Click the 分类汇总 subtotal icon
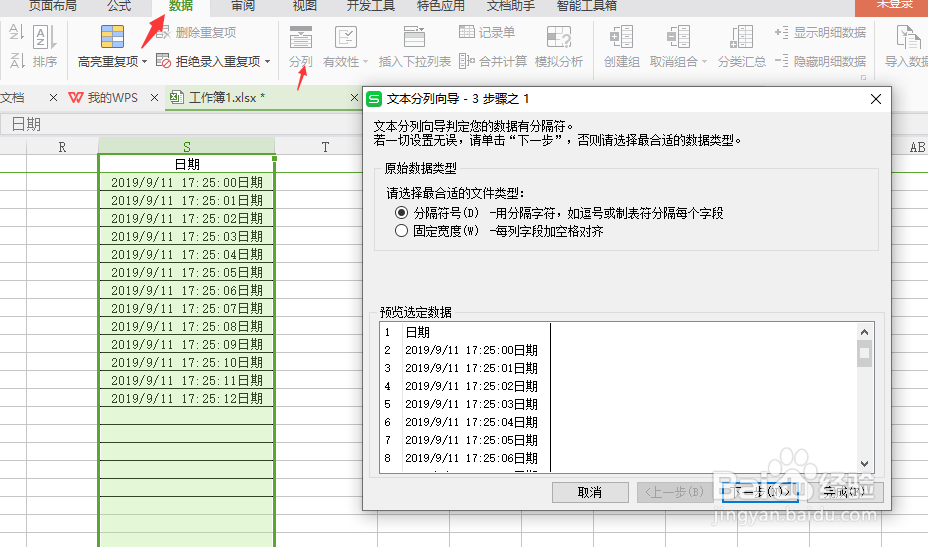 click(x=742, y=37)
